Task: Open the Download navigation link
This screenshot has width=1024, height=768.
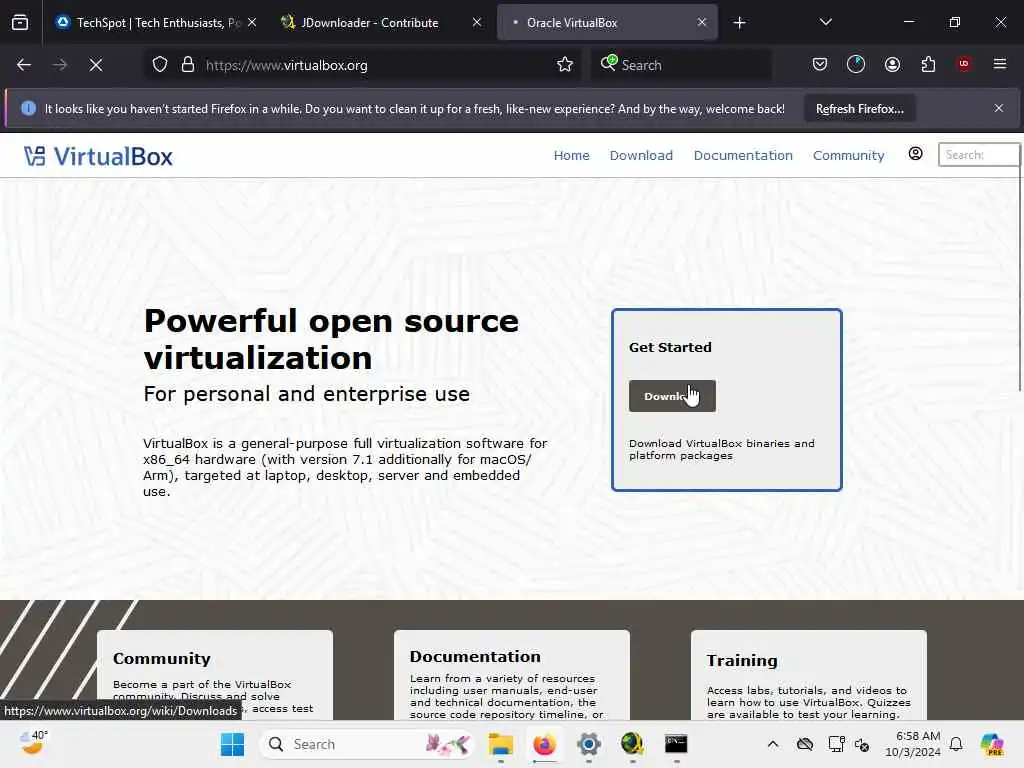Action: (641, 155)
